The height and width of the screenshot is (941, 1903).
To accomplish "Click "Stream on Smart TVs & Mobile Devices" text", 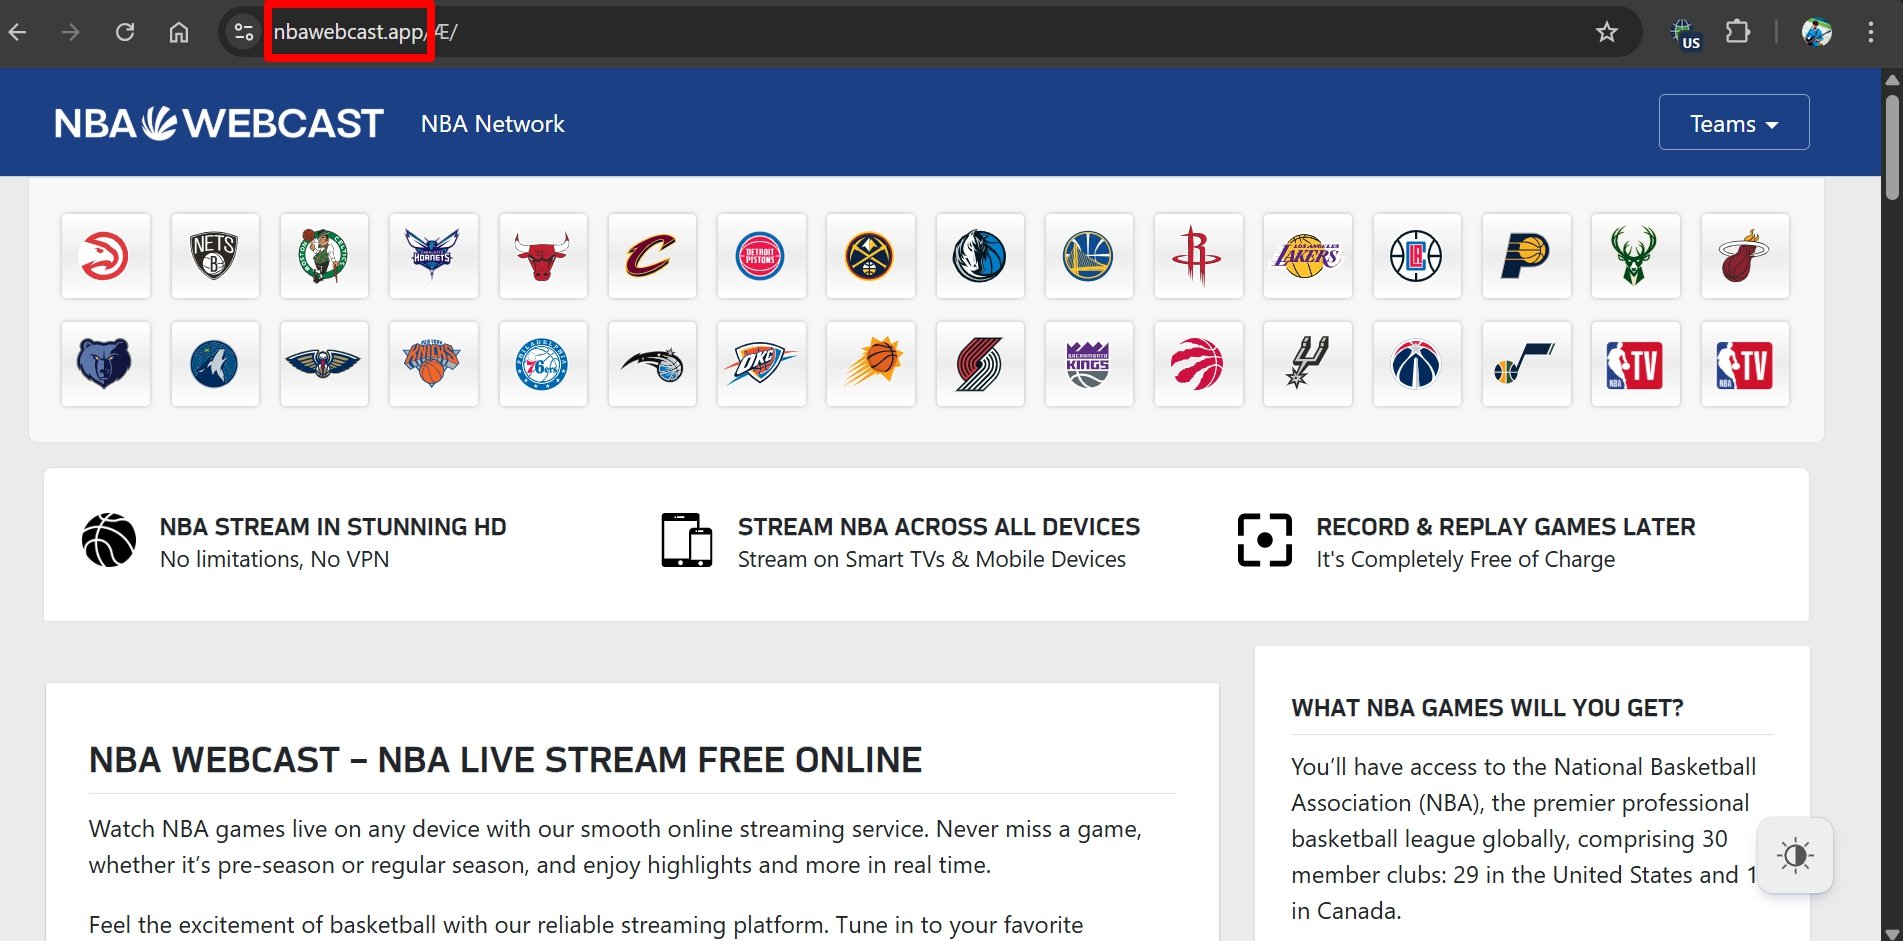I will coord(932,559).
